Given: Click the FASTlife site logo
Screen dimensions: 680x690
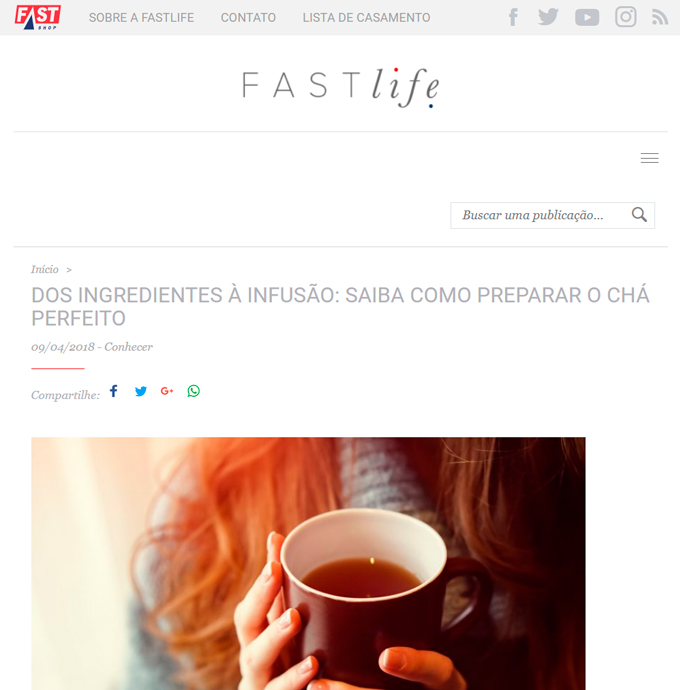Looking at the screenshot, I should (x=340, y=88).
